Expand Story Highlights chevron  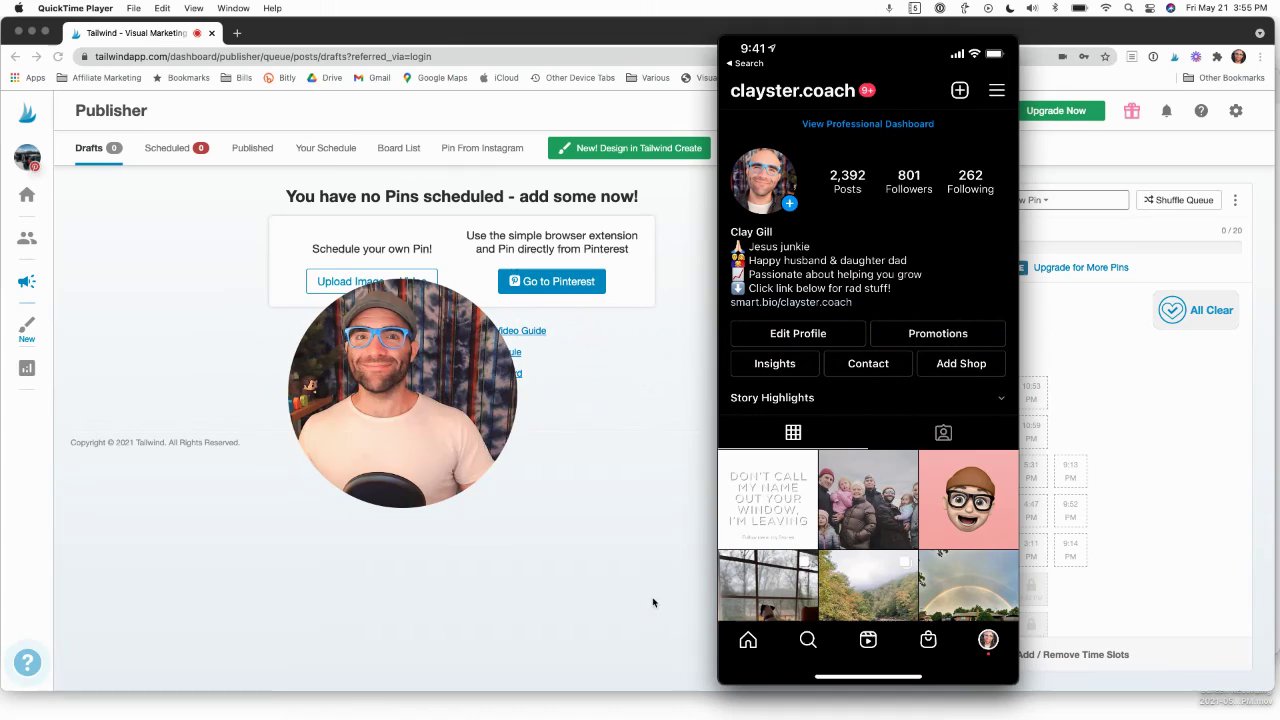1001,398
